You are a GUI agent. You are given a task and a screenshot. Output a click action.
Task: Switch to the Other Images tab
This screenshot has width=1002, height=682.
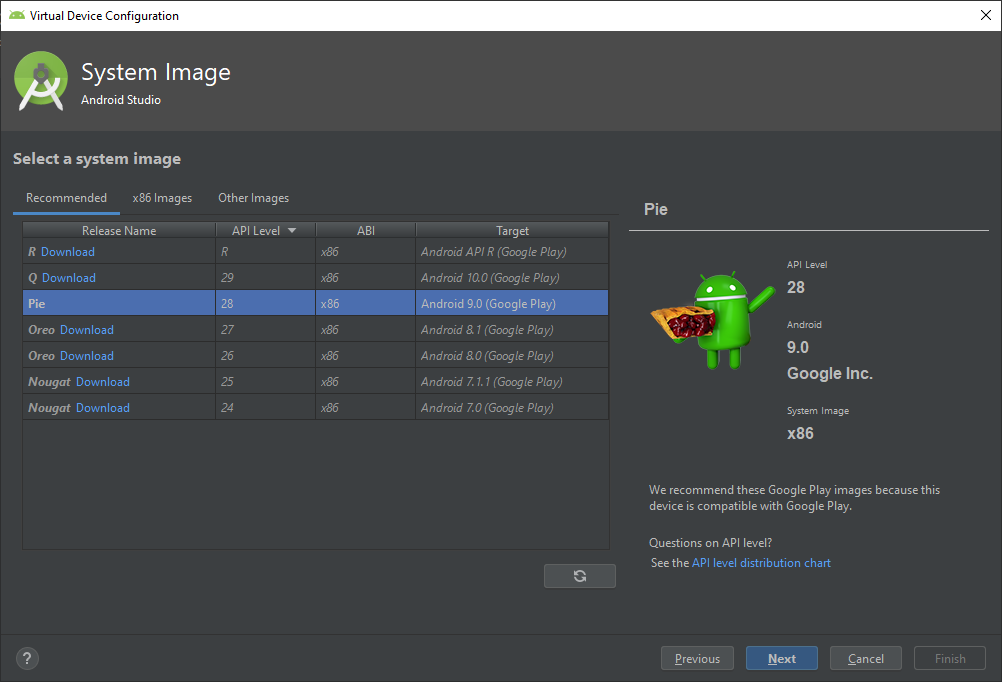point(254,198)
